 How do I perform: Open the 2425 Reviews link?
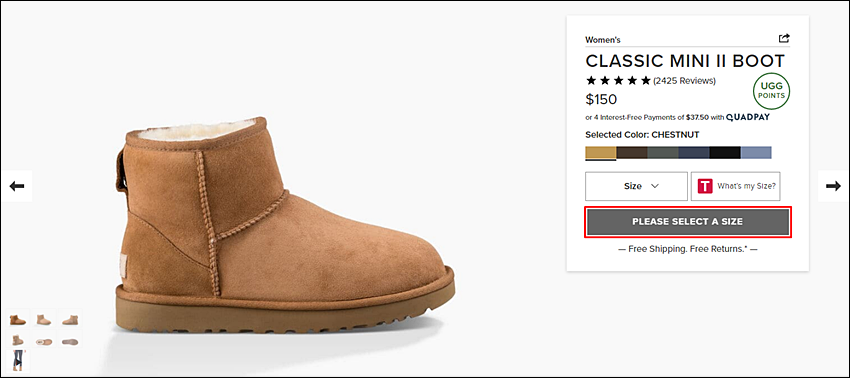[x=684, y=81]
